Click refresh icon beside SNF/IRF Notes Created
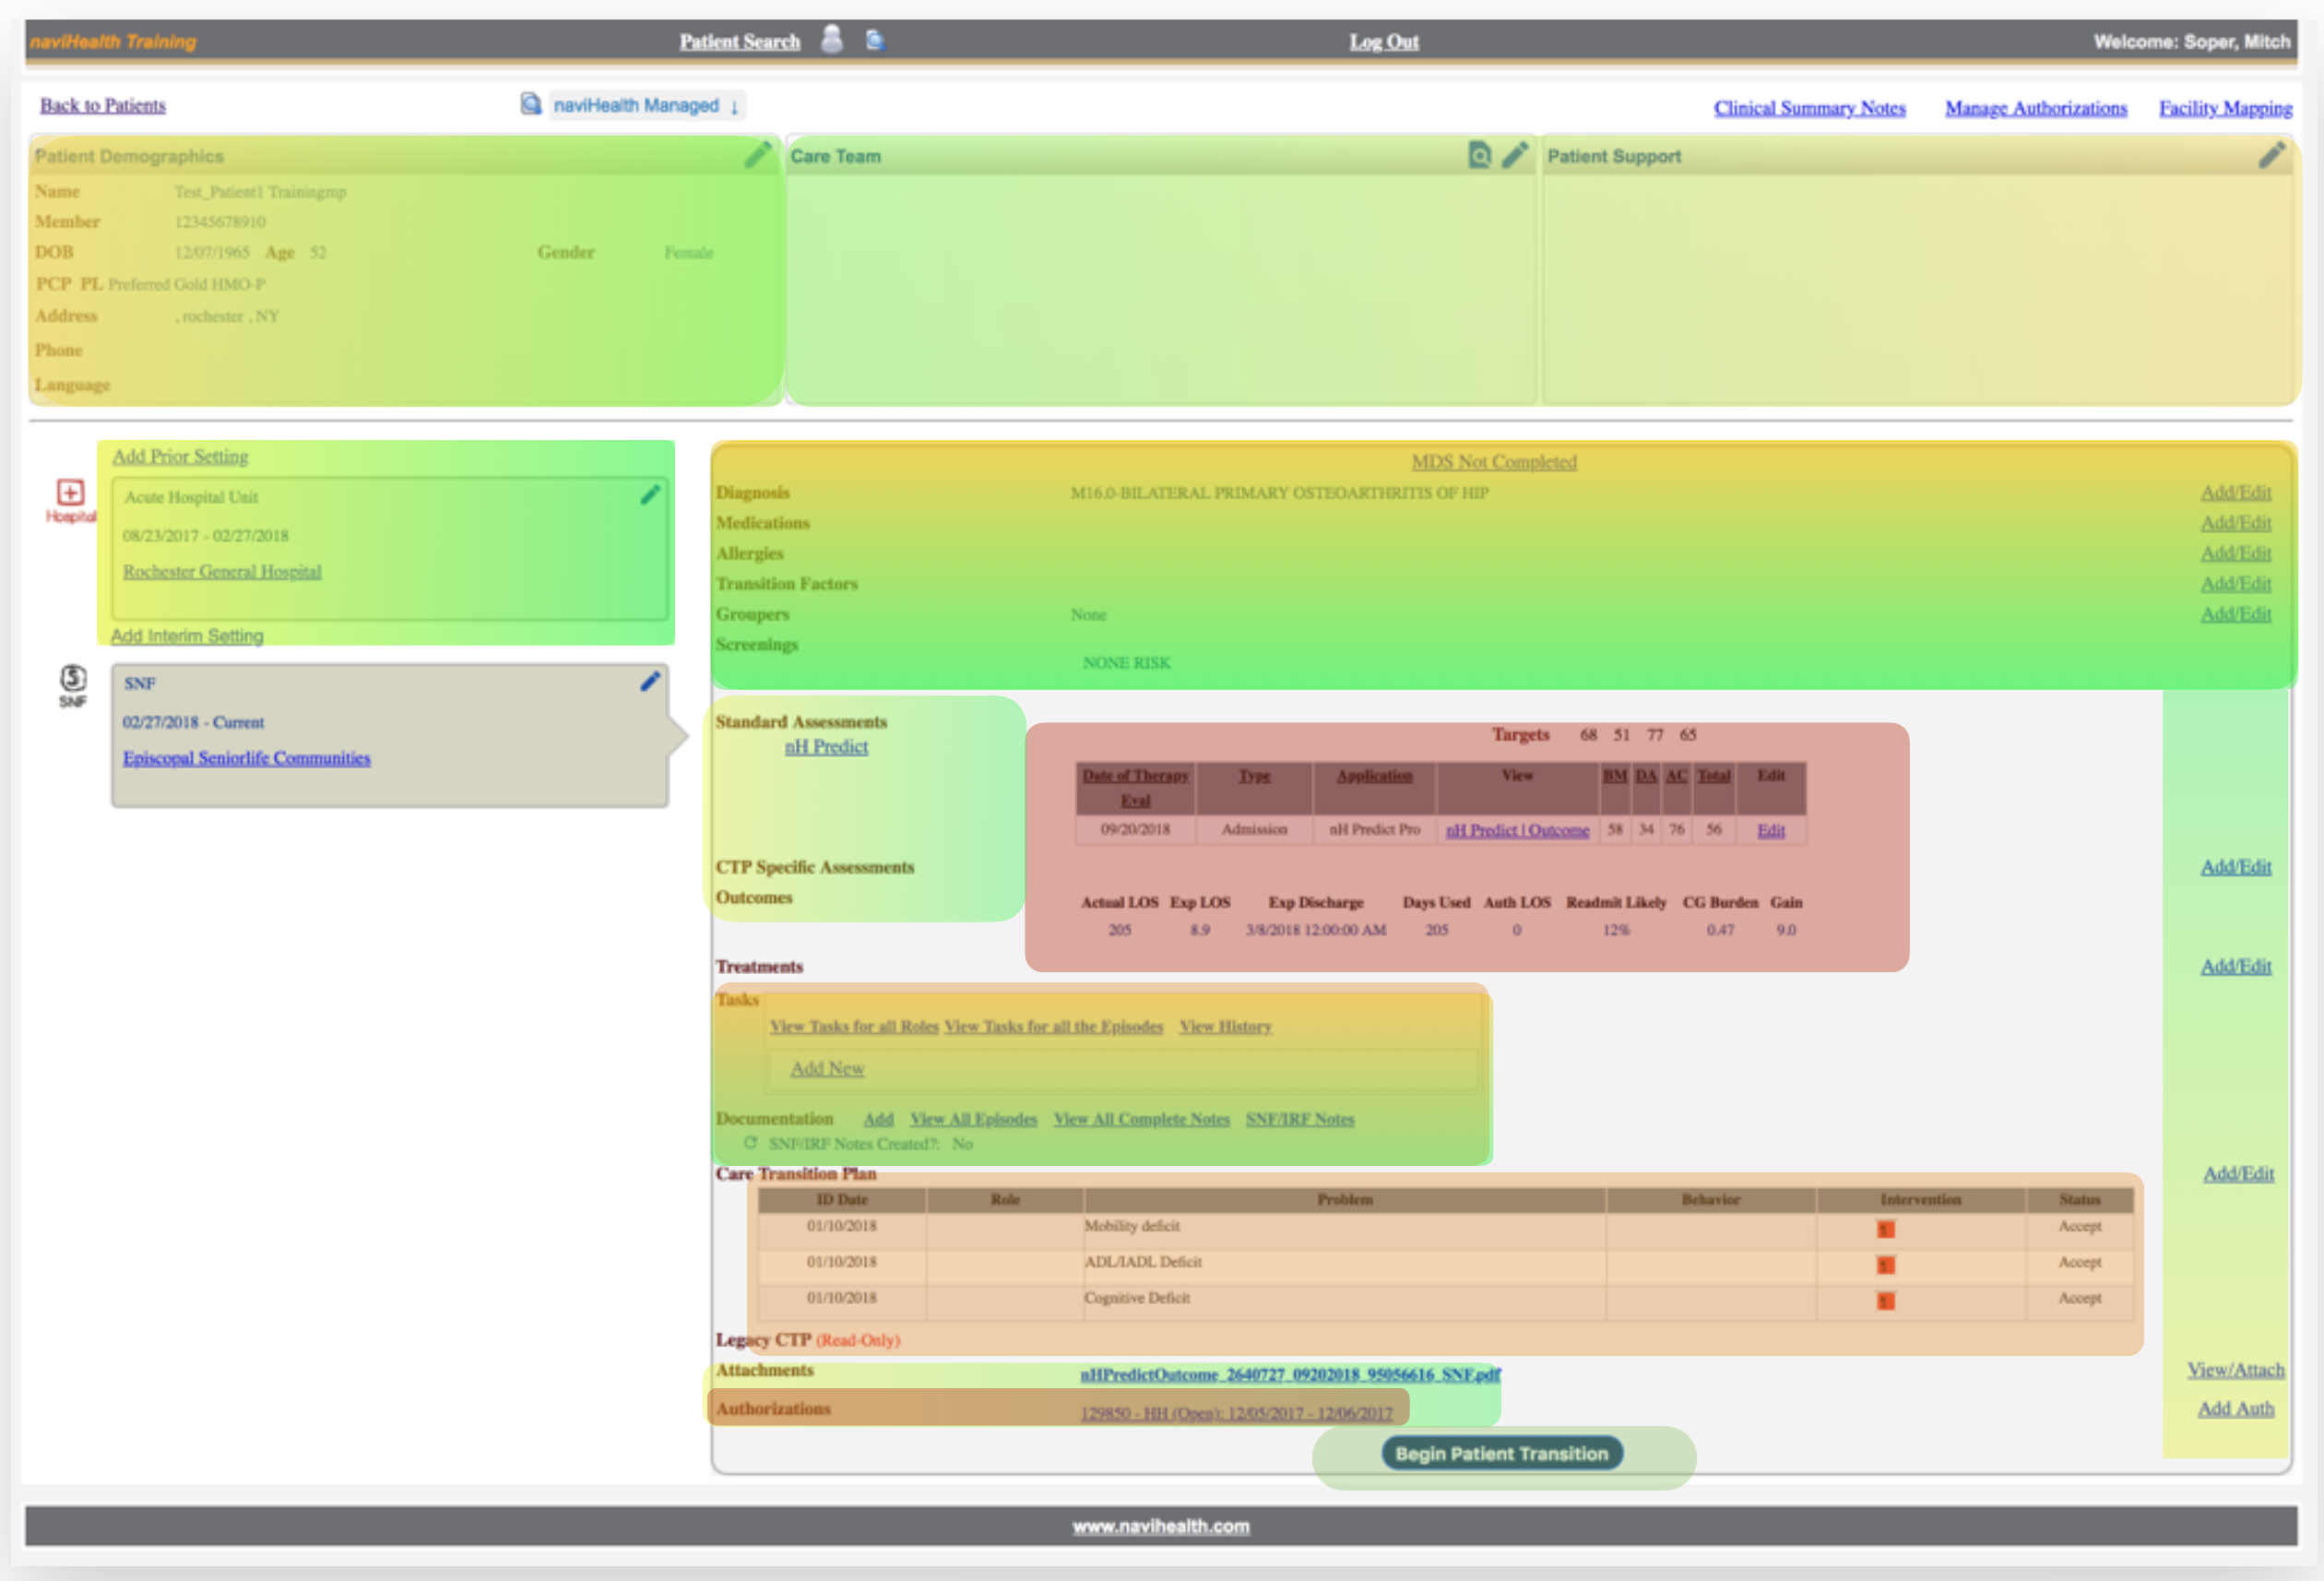Viewport: 2324px width, 1581px height. pos(750,1142)
